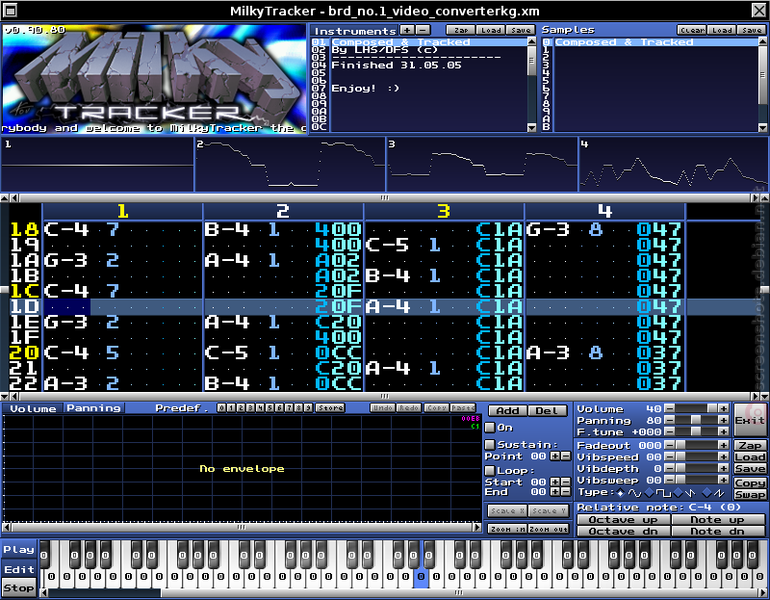Exit the instrument editor
770x600 pixels.
click(749, 420)
